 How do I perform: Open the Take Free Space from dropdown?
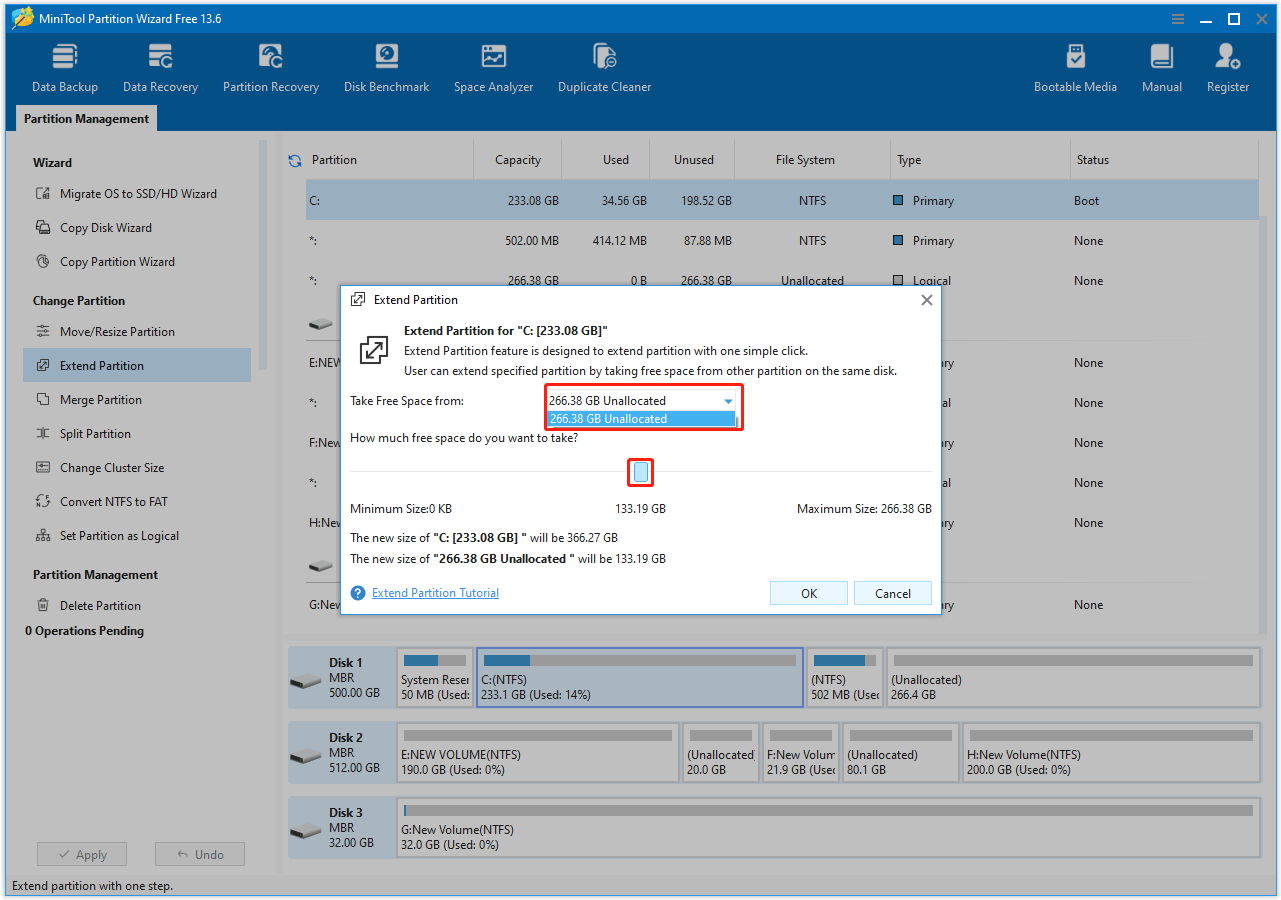point(641,400)
